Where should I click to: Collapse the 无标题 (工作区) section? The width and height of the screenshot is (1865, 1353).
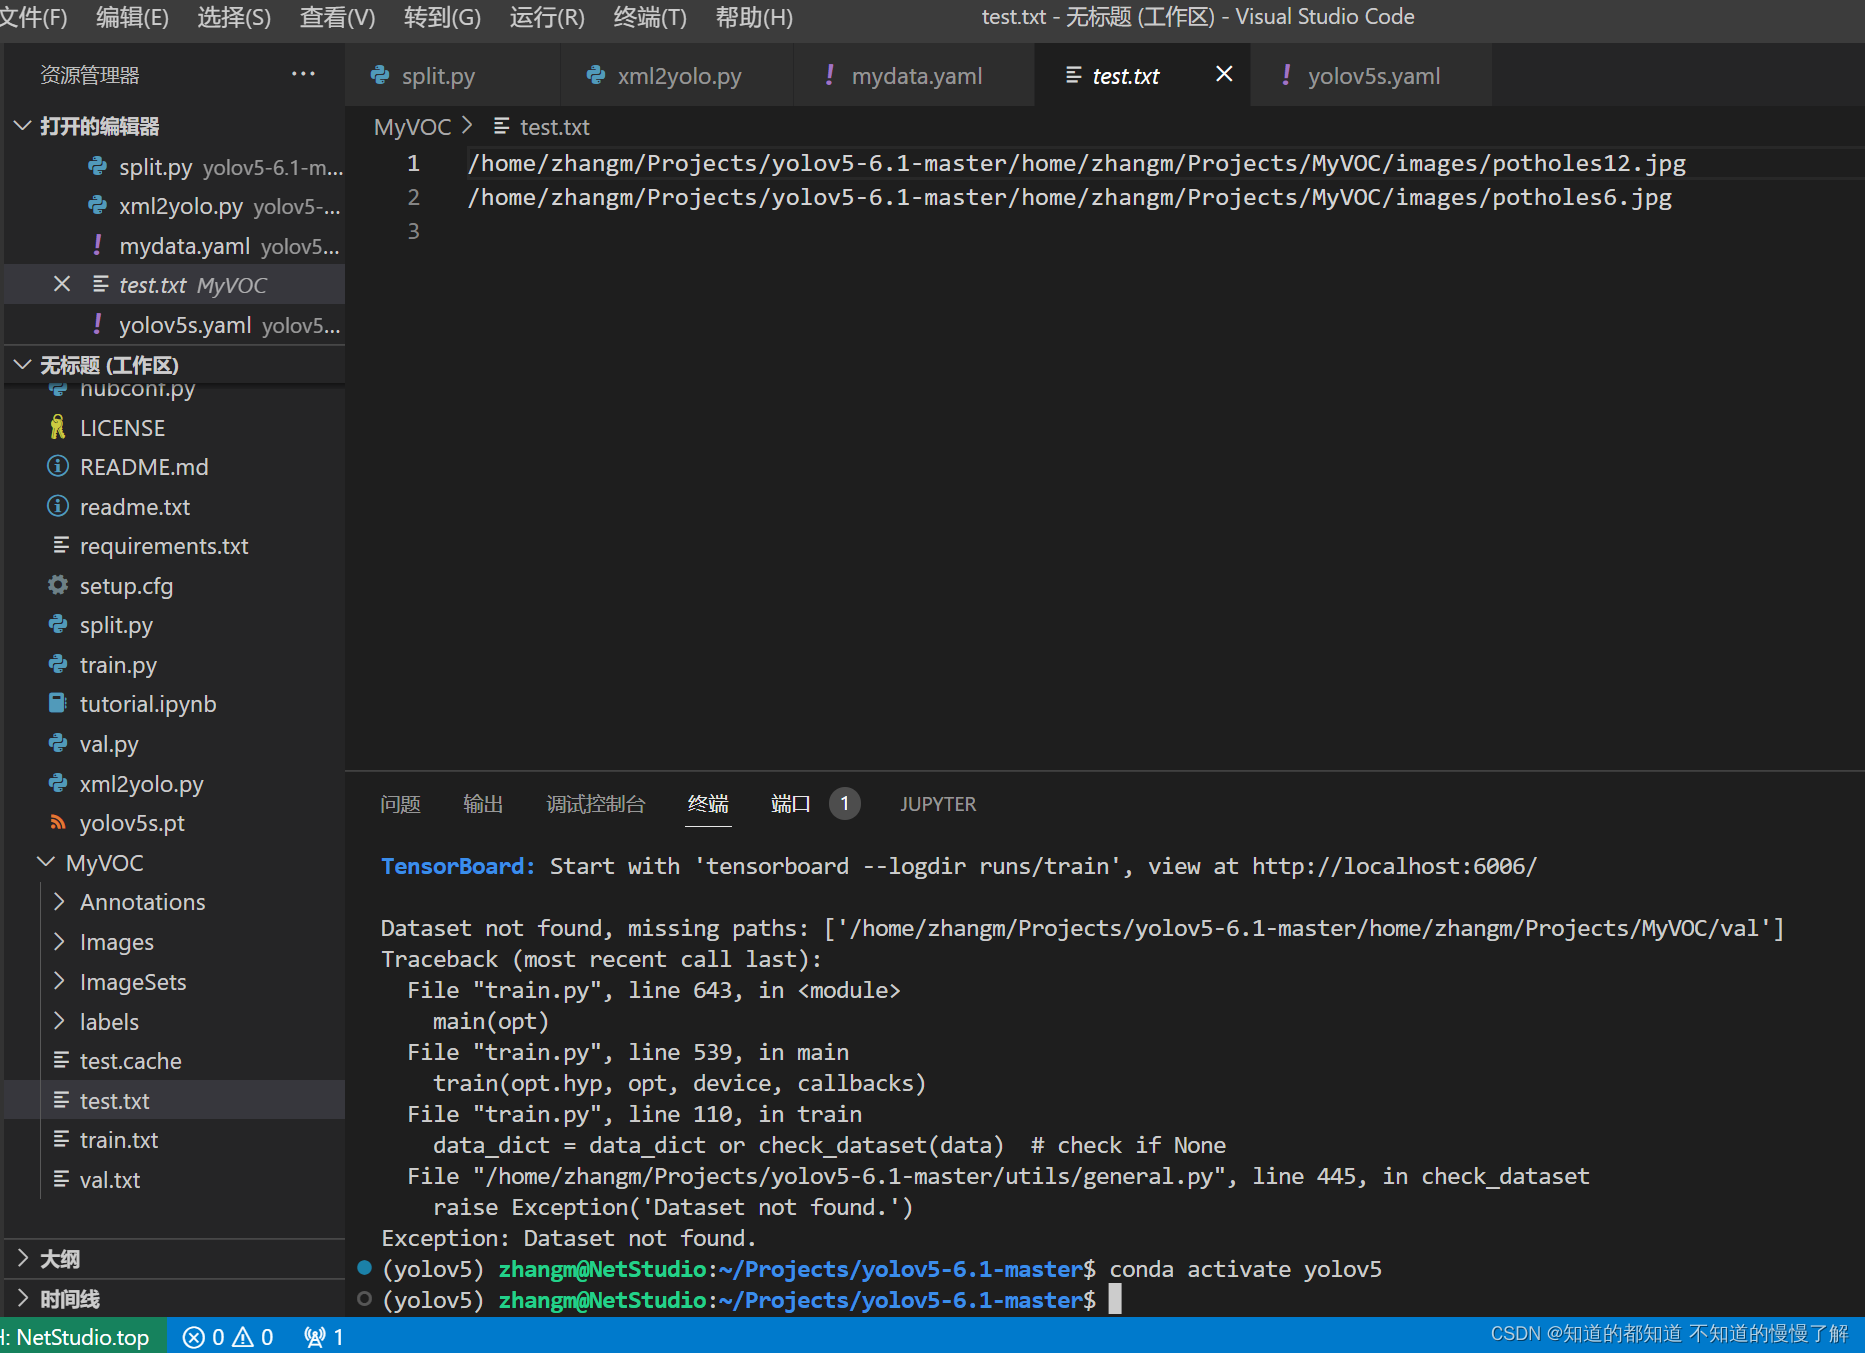point(23,365)
